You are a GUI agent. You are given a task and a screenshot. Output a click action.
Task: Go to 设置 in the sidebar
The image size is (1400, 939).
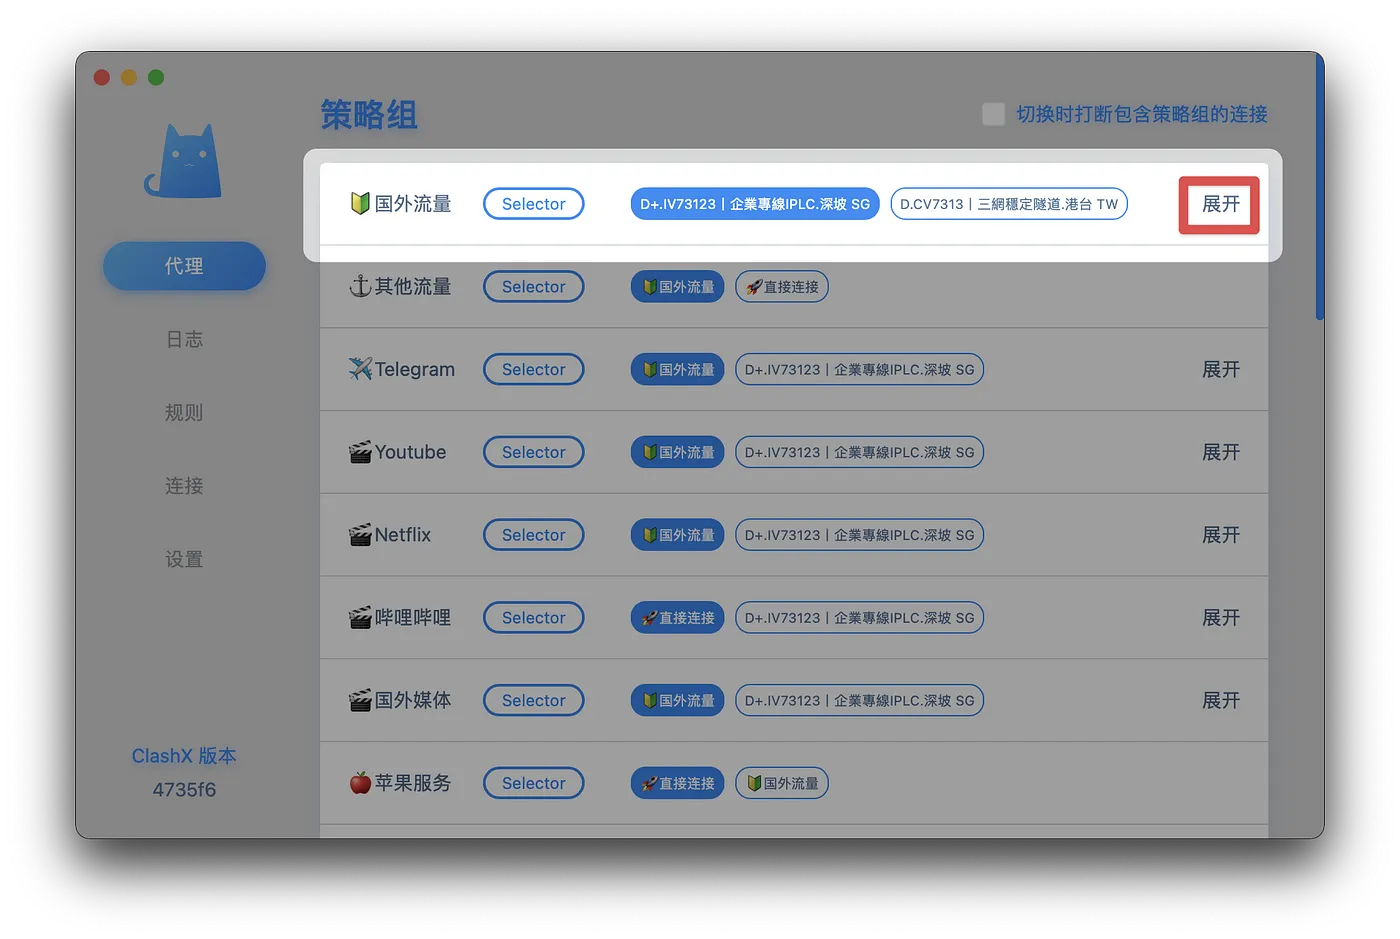pyautogui.click(x=184, y=559)
